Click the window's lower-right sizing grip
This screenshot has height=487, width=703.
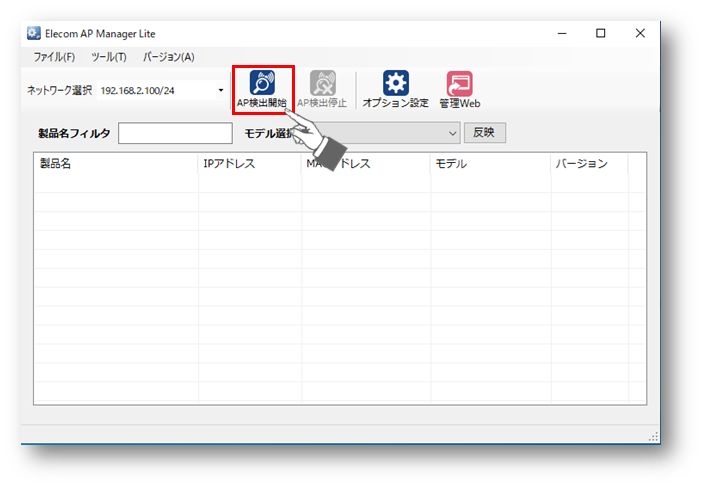[x=654, y=437]
